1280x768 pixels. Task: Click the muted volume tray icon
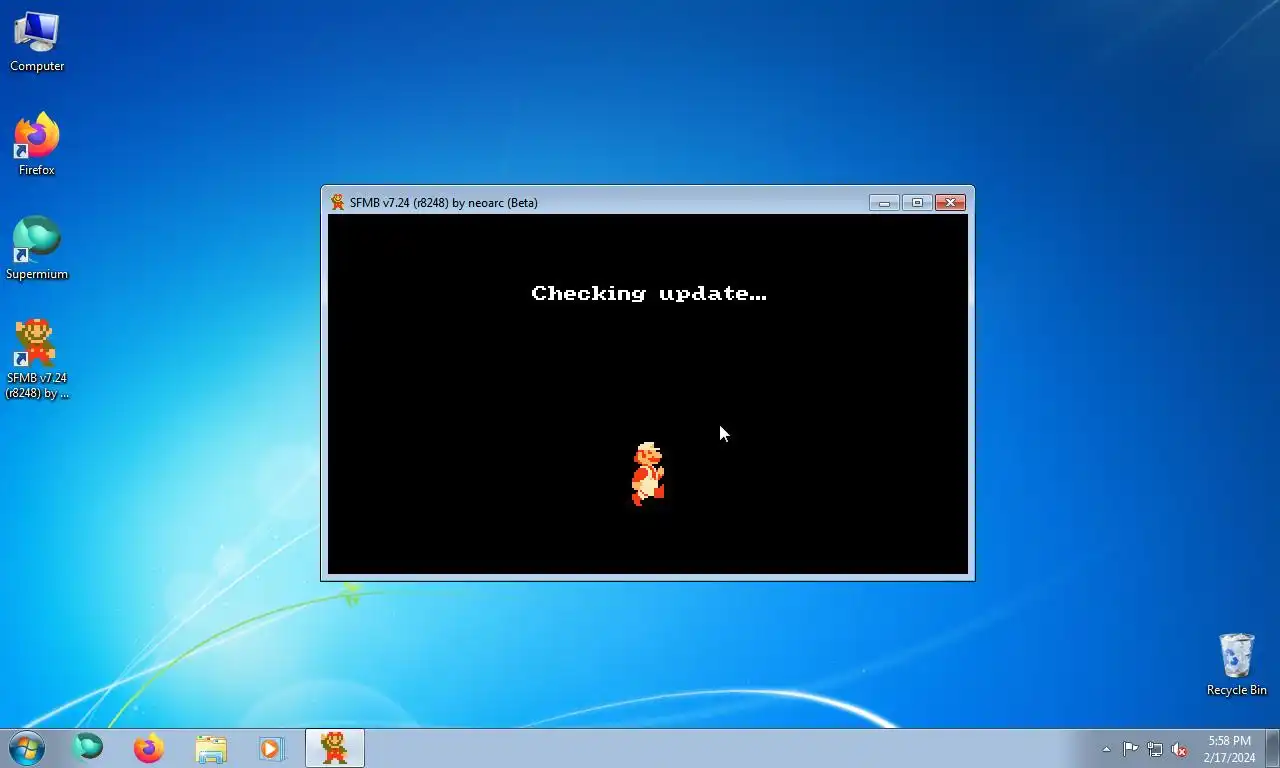(1179, 749)
